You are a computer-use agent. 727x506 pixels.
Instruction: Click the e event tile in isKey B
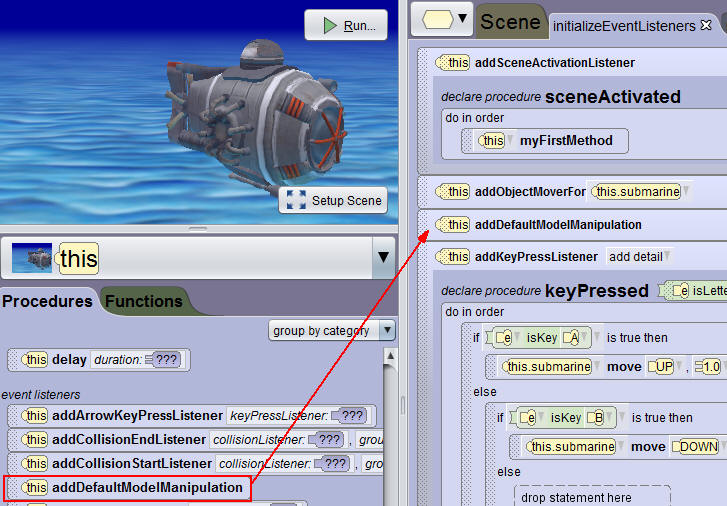(x=527, y=418)
